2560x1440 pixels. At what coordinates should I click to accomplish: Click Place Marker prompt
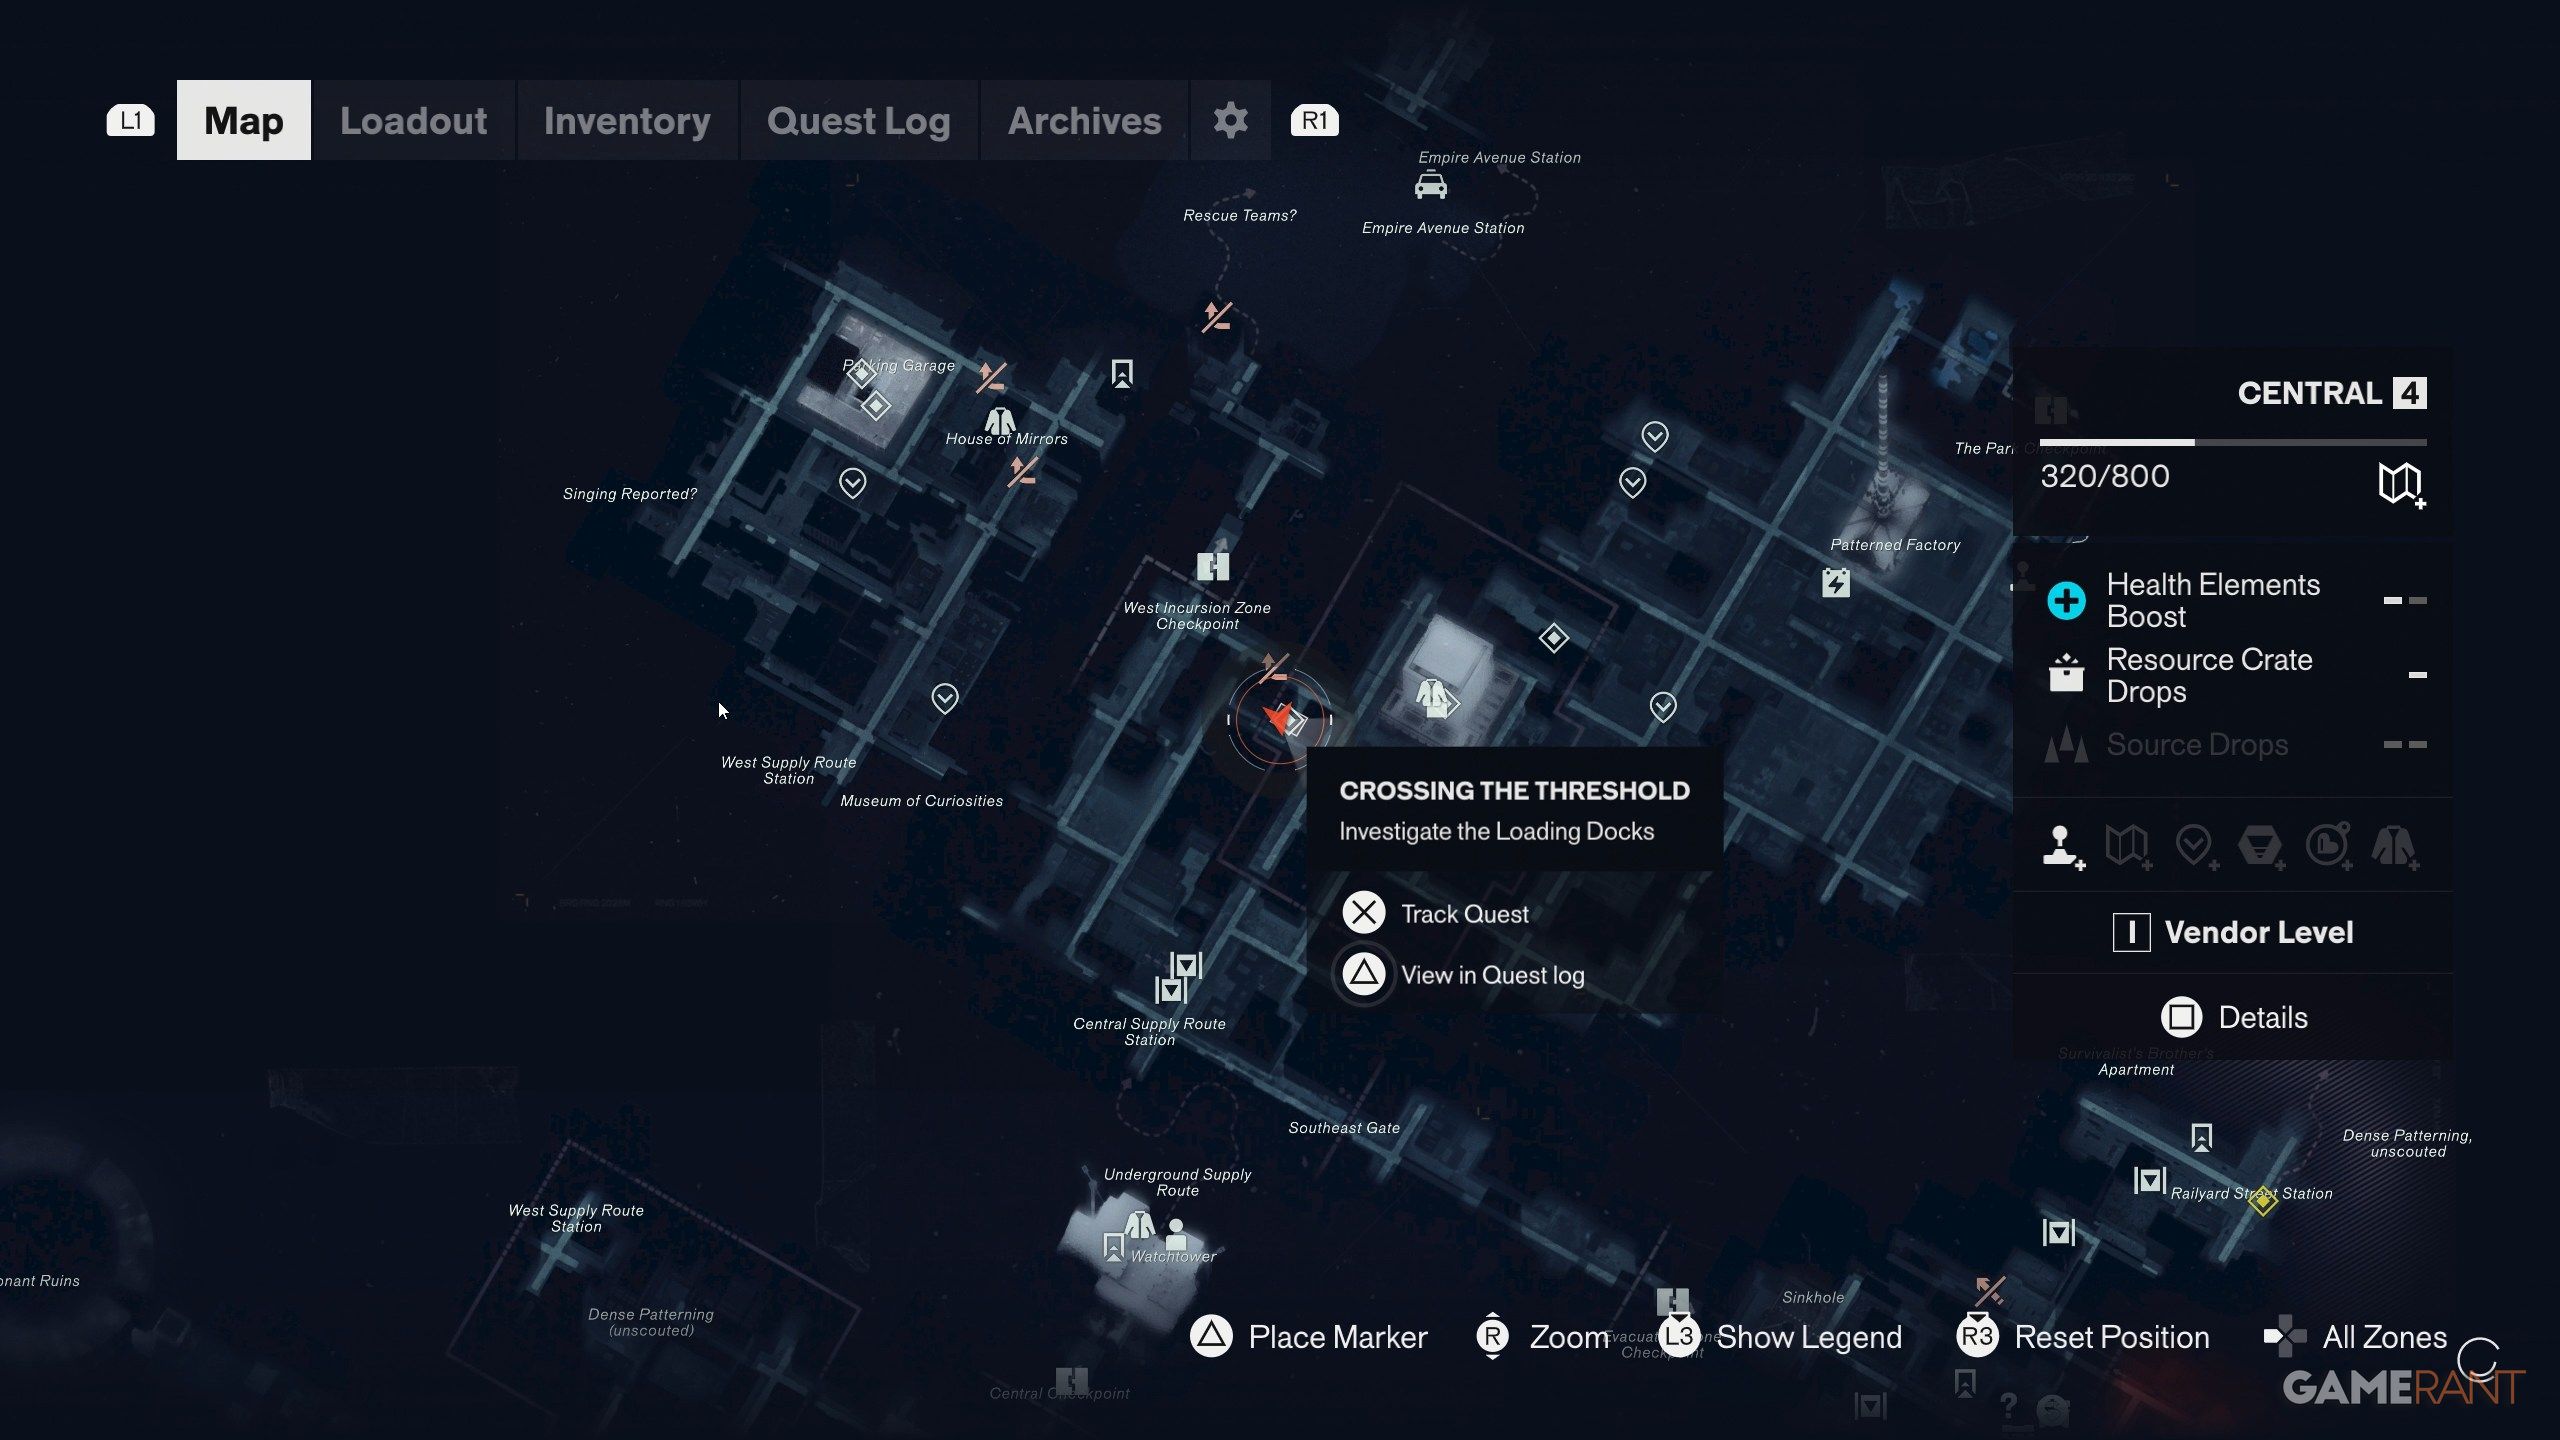point(1309,1337)
